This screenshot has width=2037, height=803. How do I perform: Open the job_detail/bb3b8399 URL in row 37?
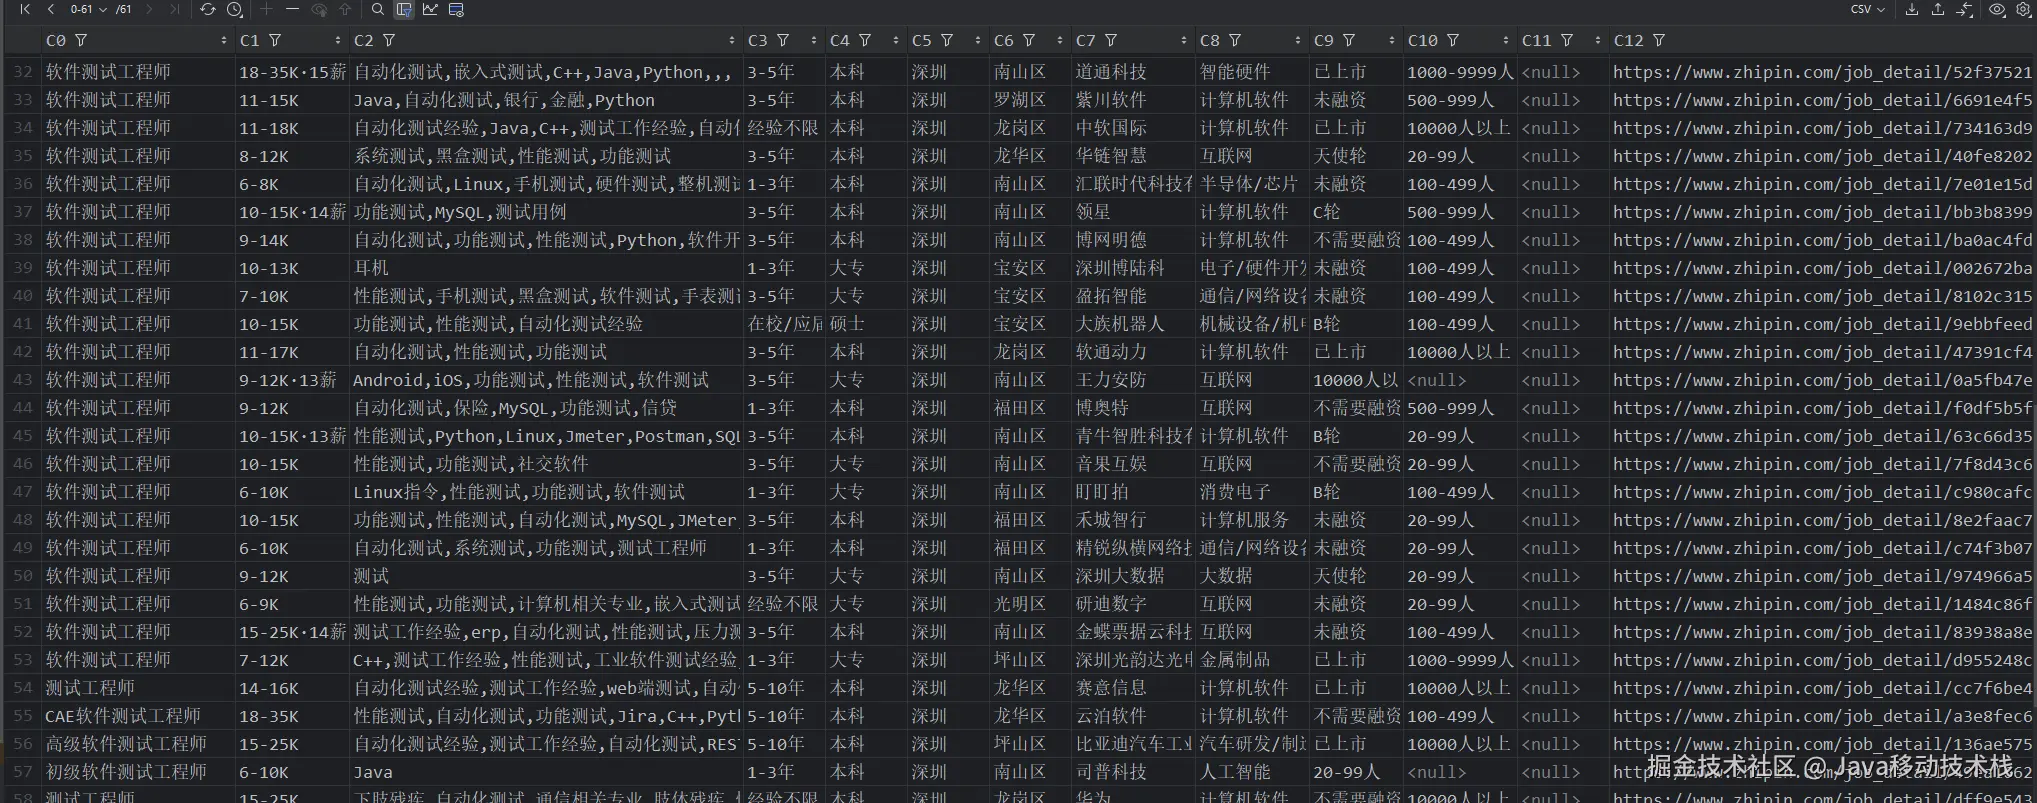click(1822, 212)
